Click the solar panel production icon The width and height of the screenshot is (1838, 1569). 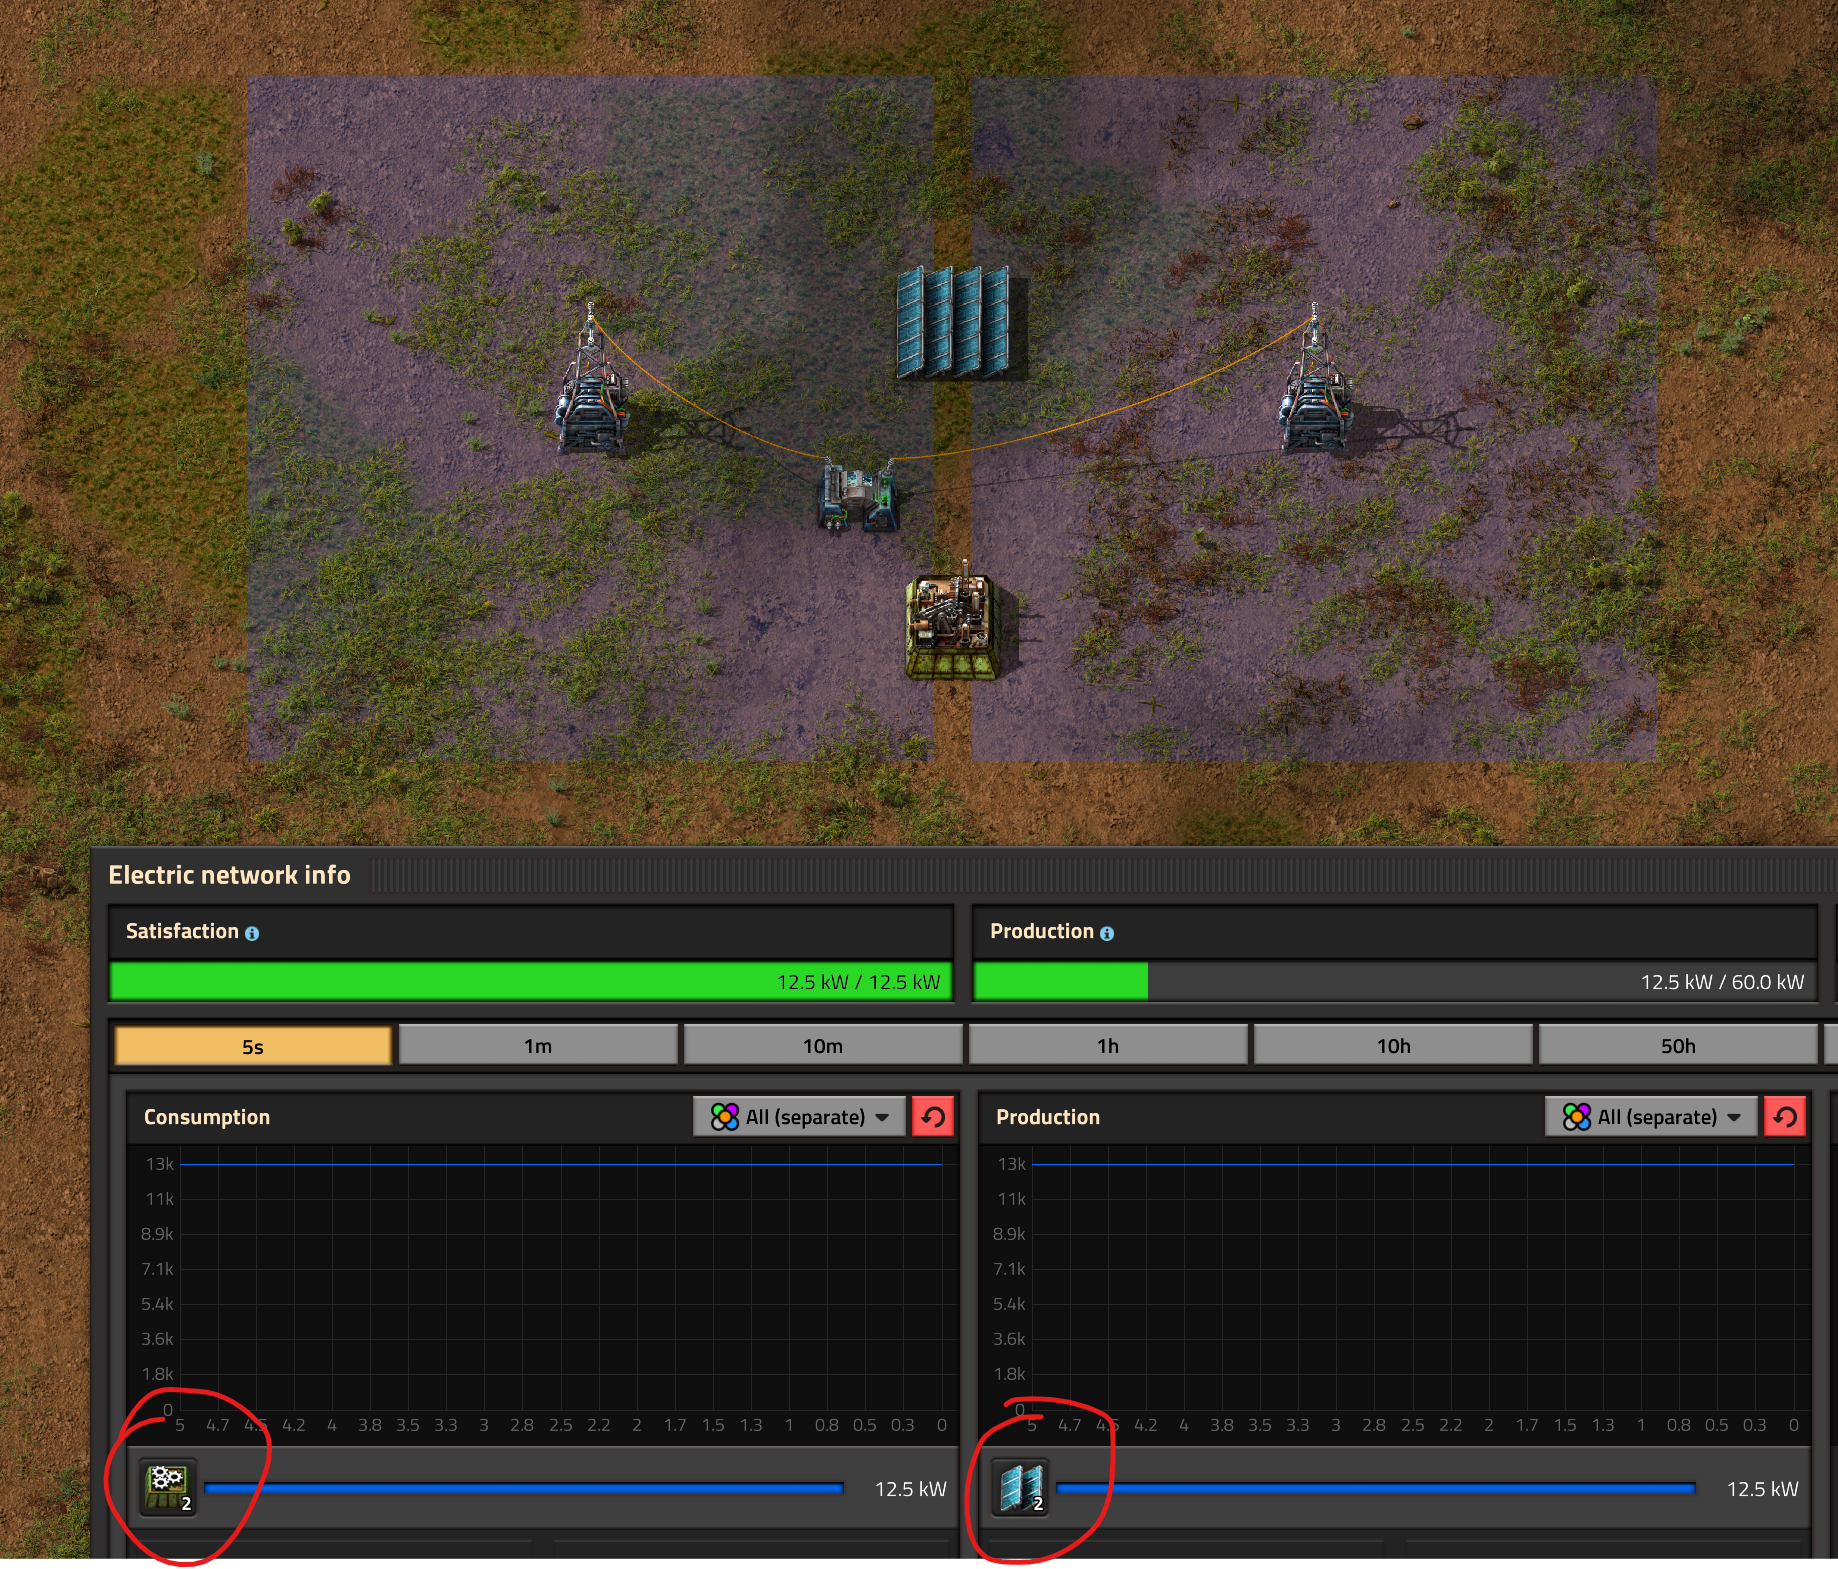click(1020, 1487)
